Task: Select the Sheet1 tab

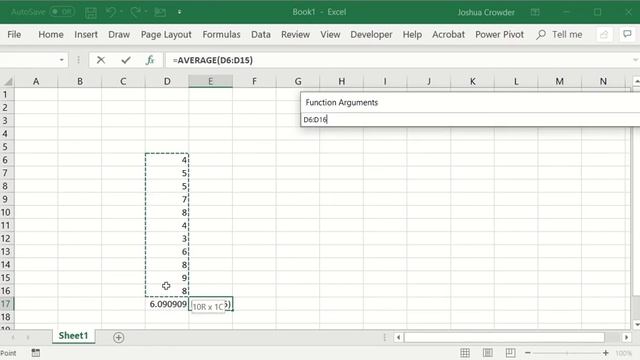Action: (73, 336)
